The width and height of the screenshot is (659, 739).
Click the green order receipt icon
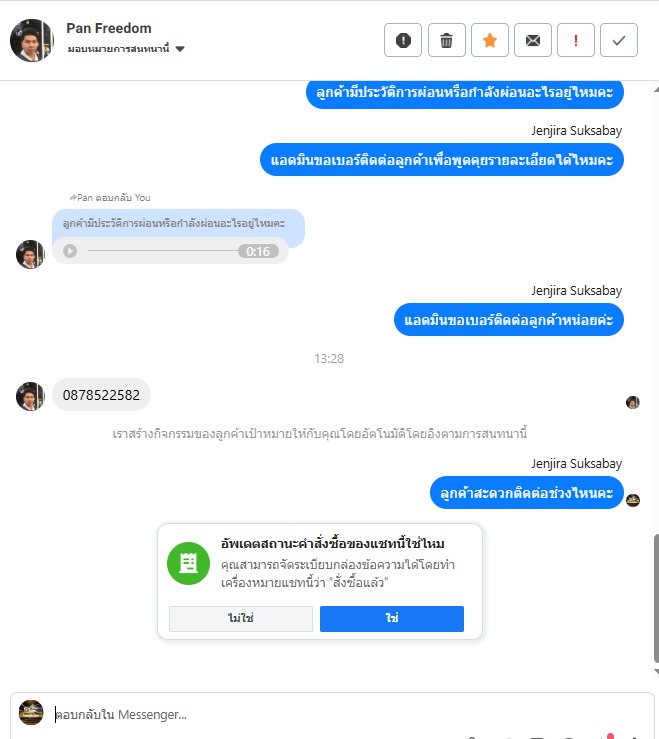tap(189, 563)
